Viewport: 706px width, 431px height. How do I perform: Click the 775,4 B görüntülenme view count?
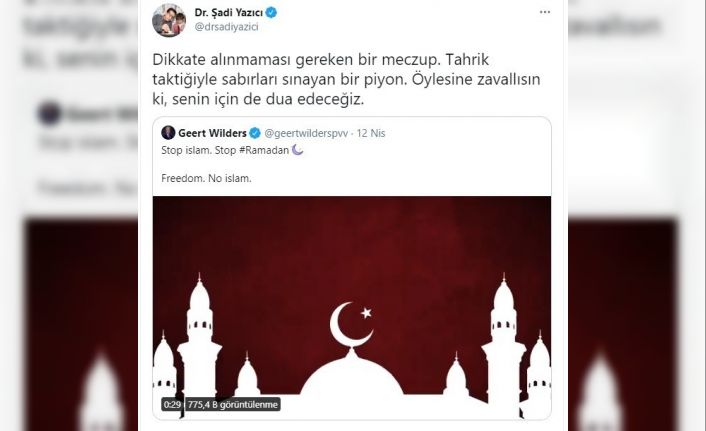click(x=232, y=404)
